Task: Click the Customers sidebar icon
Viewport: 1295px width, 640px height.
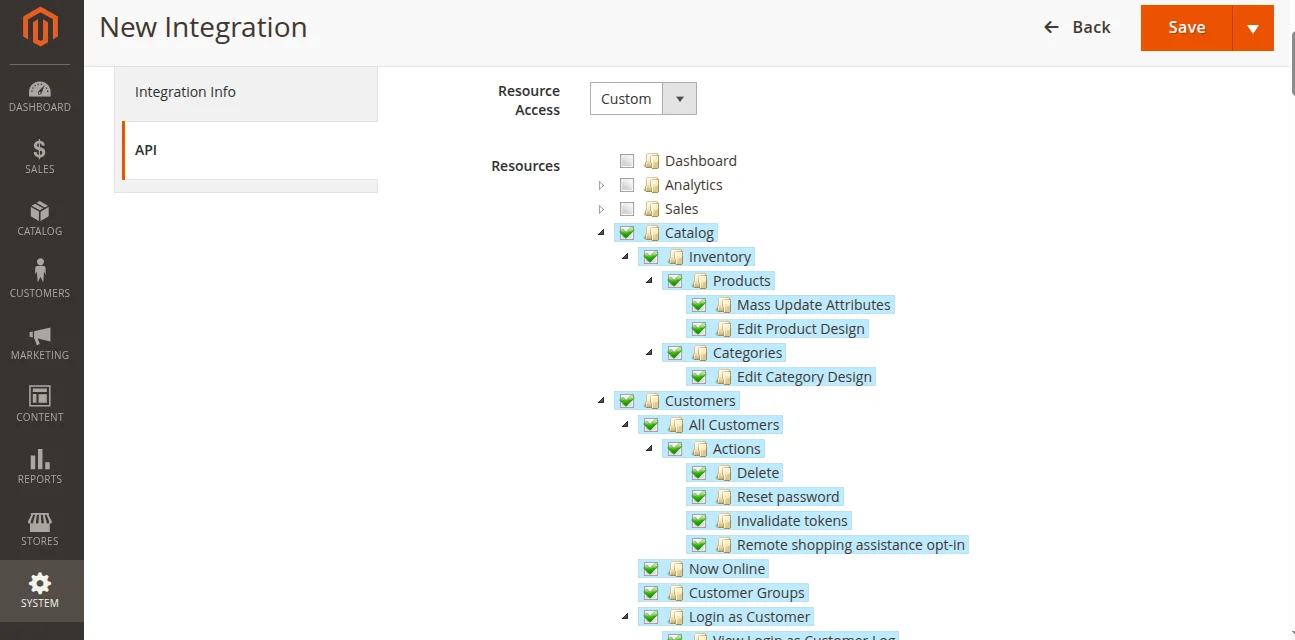Action: (40, 282)
